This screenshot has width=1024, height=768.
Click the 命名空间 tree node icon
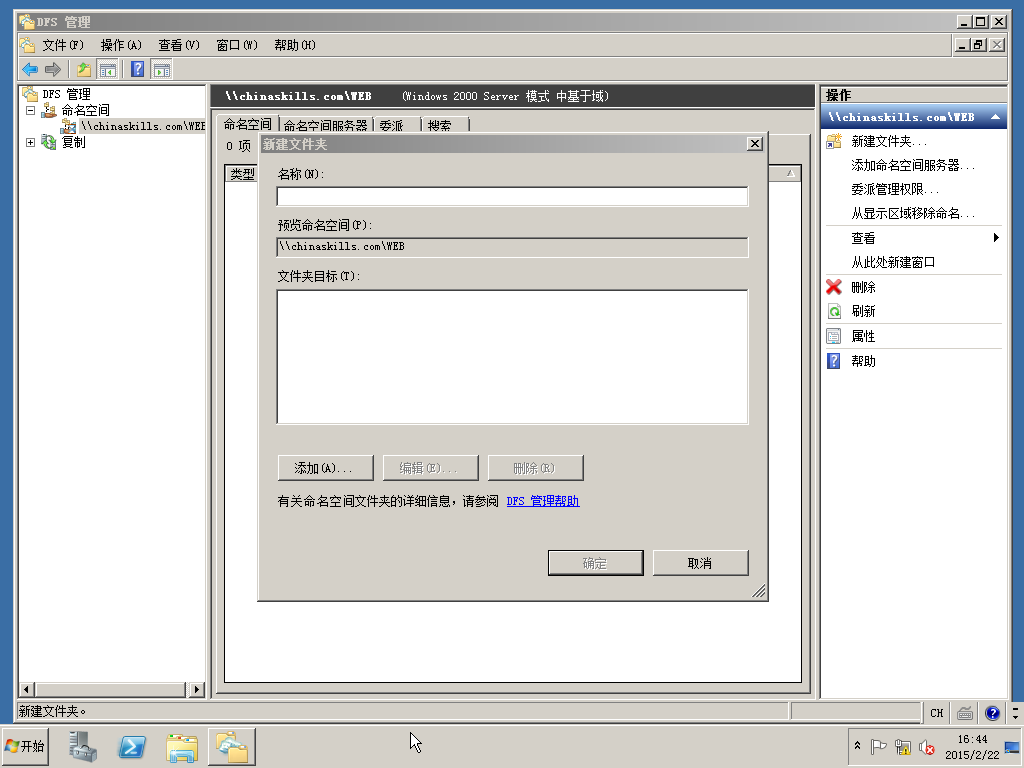(49, 110)
